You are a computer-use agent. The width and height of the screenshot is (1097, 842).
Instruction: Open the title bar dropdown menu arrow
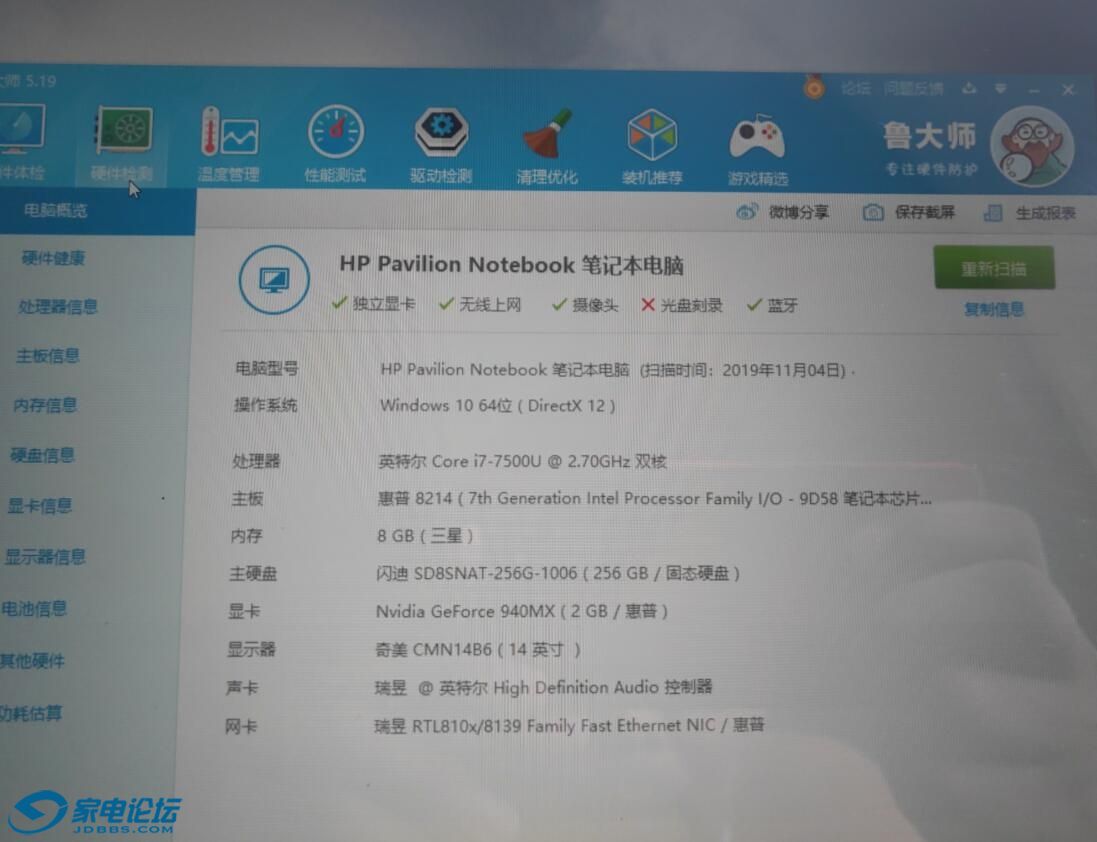coord(1001,89)
